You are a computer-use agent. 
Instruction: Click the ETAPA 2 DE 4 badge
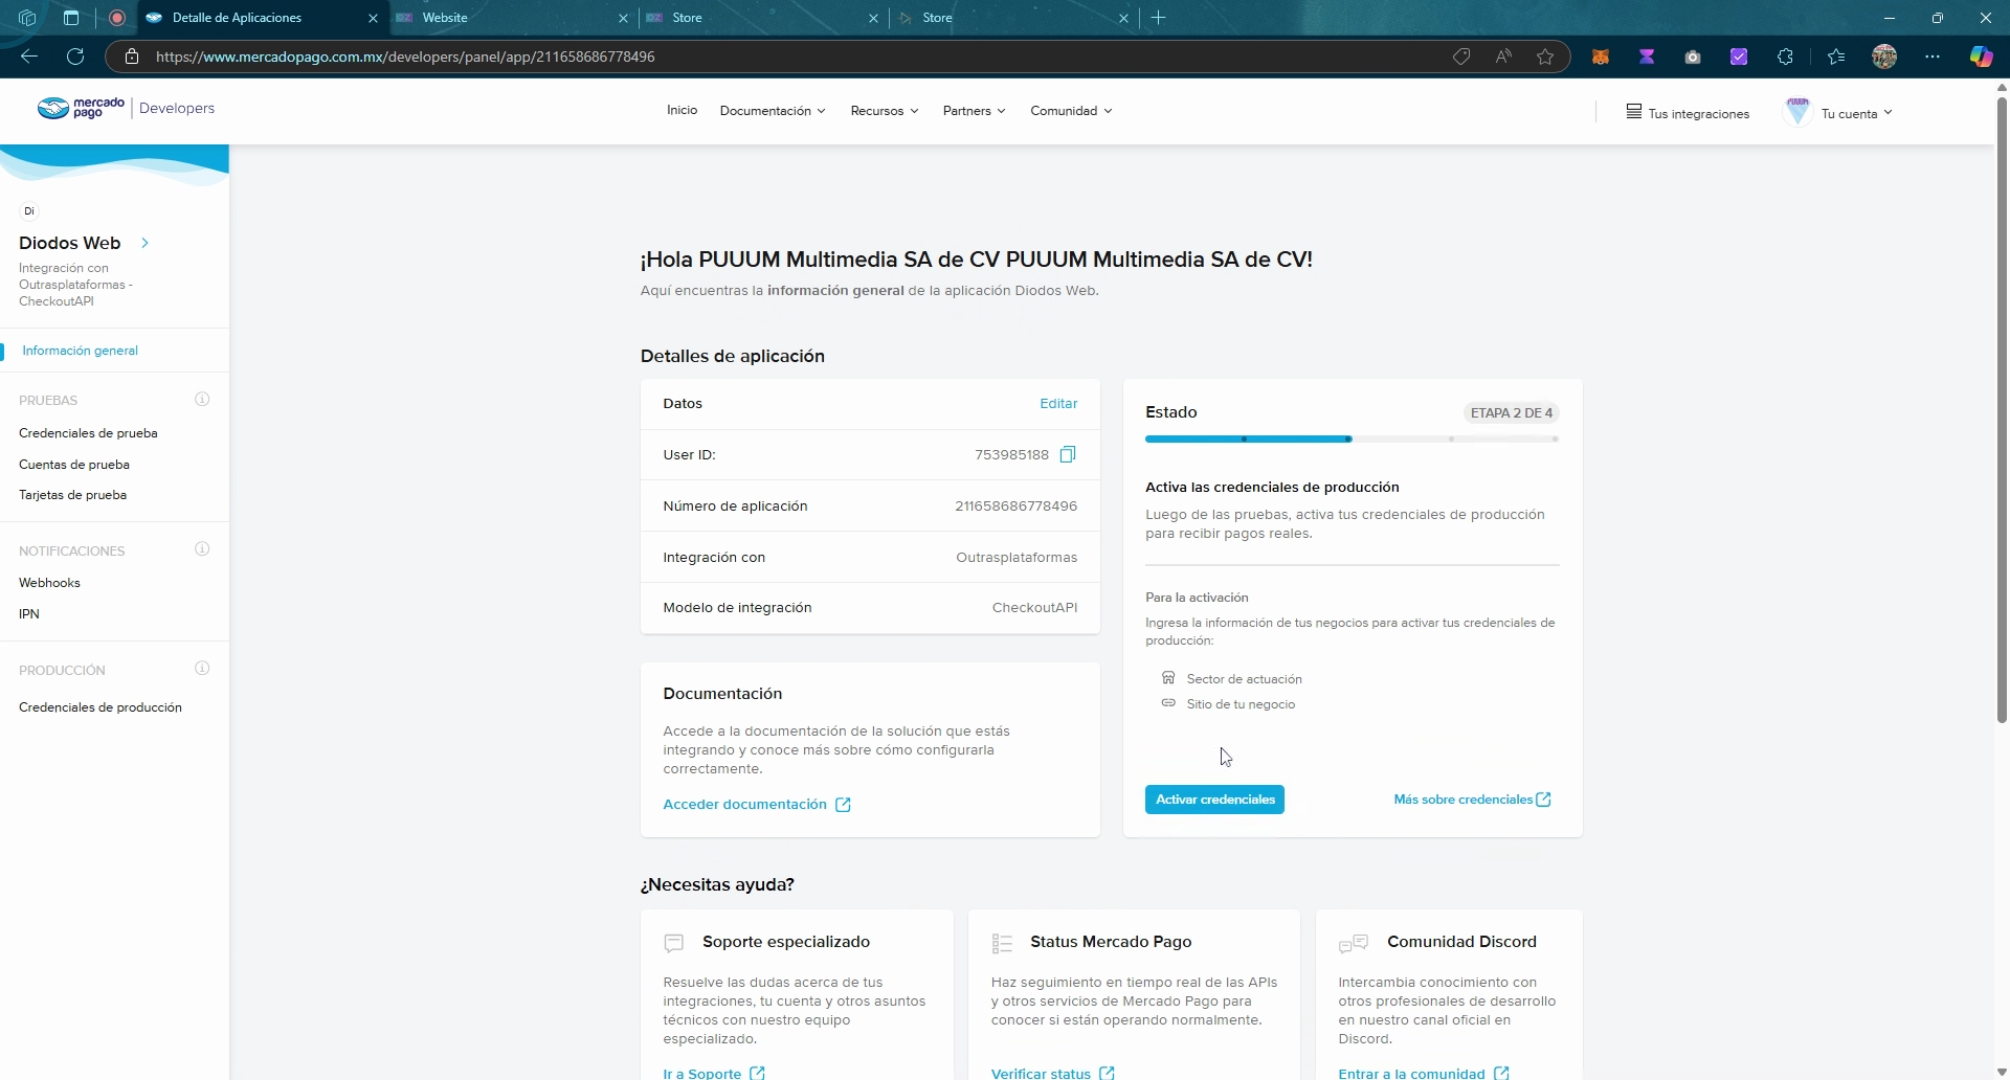pyautogui.click(x=1511, y=413)
